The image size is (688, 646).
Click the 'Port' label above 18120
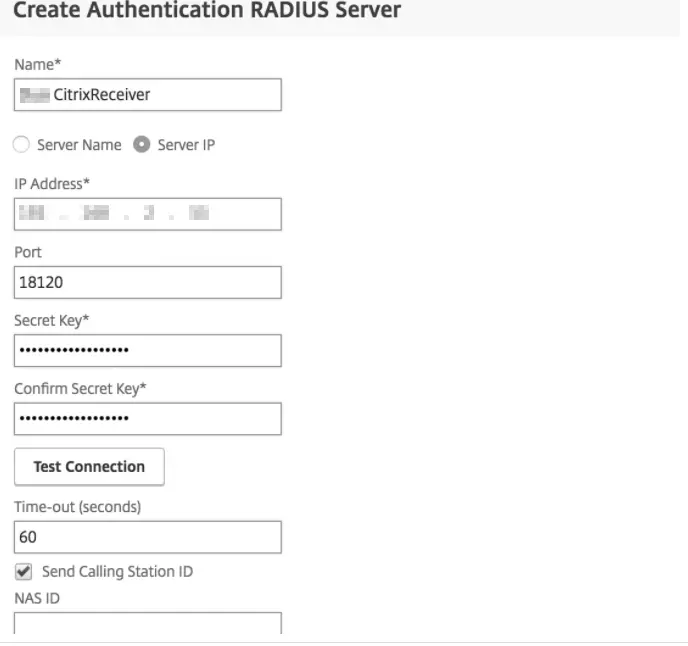(28, 253)
